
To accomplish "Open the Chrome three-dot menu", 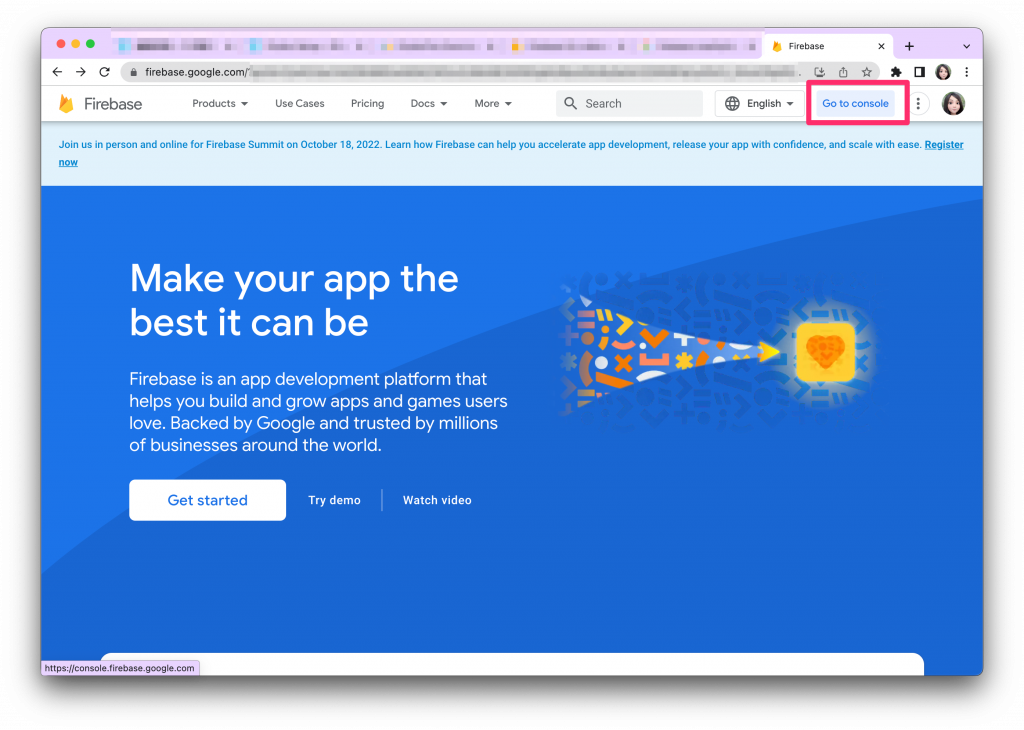I will (x=967, y=72).
